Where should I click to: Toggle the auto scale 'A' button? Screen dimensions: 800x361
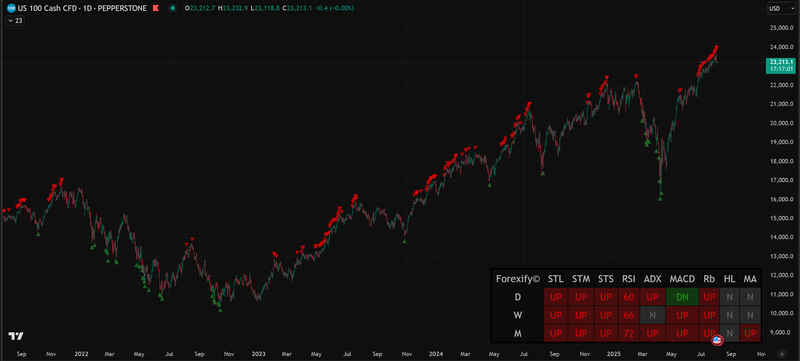(782, 353)
